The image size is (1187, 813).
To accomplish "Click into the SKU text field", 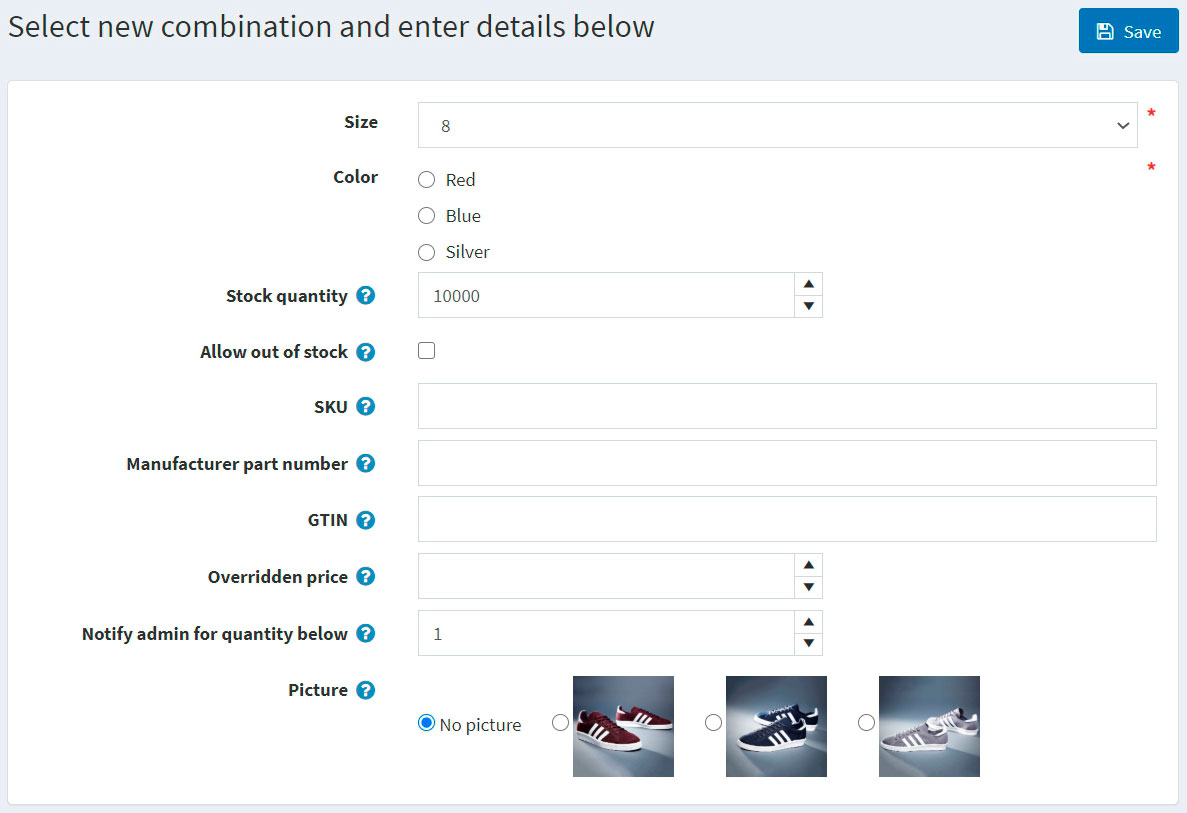I will tap(786, 406).
